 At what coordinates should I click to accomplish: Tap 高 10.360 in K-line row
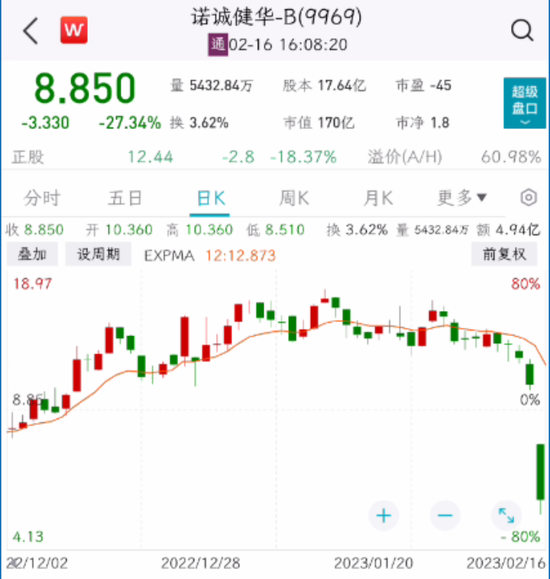click(199, 230)
